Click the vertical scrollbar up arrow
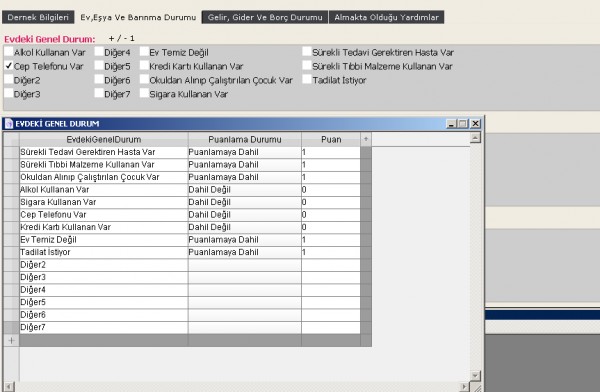600x392 pixels. click(x=475, y=138)
